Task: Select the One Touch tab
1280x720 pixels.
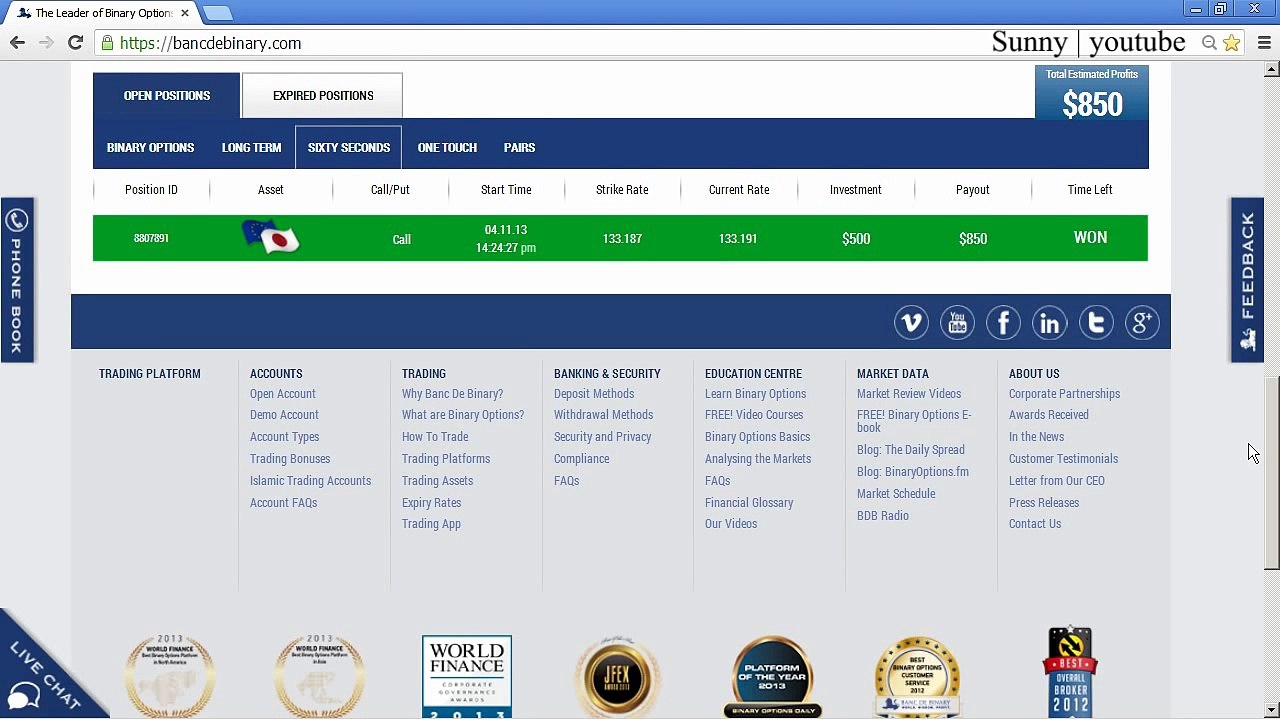Action: [447, 148]
